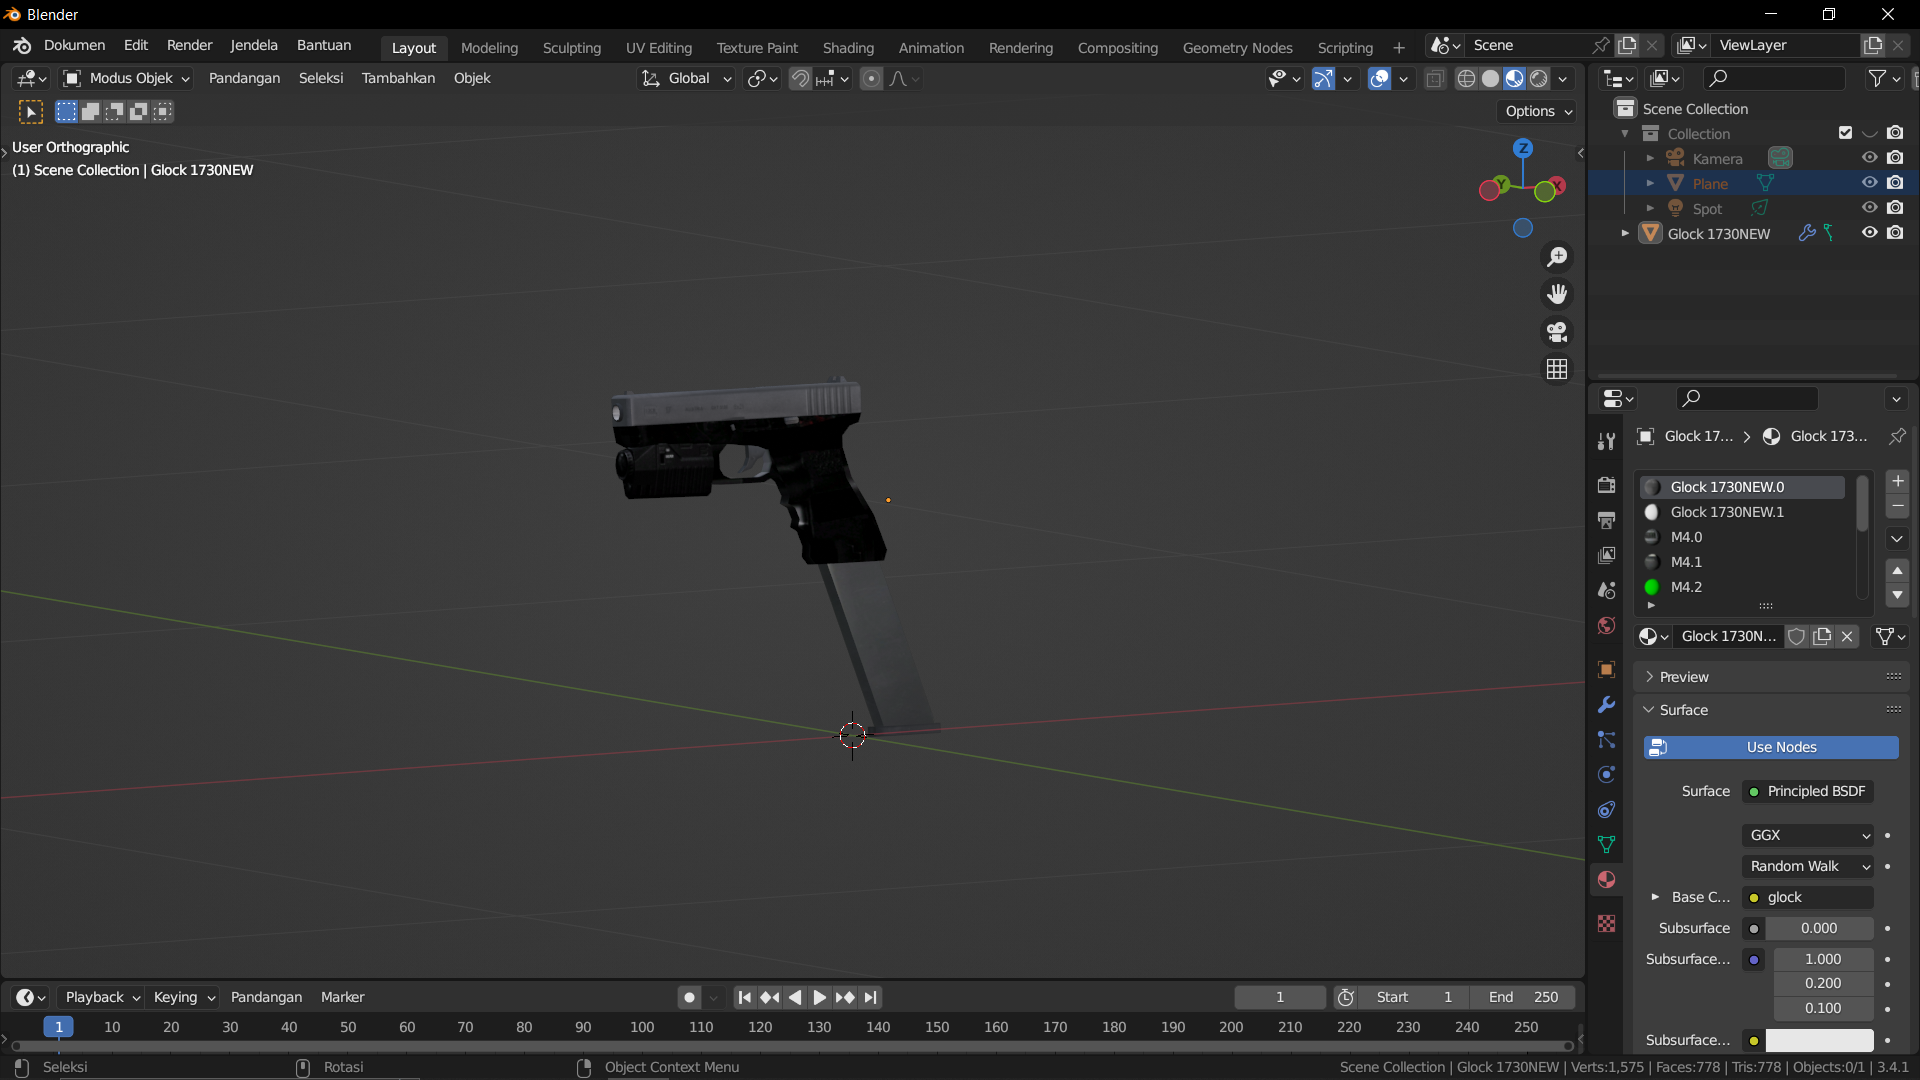Hide the Kamera object in viewport

pyautogui.click(x=1869, y=158)
